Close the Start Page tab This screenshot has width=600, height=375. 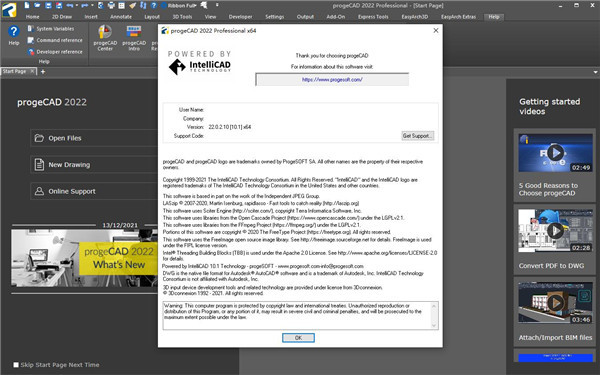(x=33, y=71)
